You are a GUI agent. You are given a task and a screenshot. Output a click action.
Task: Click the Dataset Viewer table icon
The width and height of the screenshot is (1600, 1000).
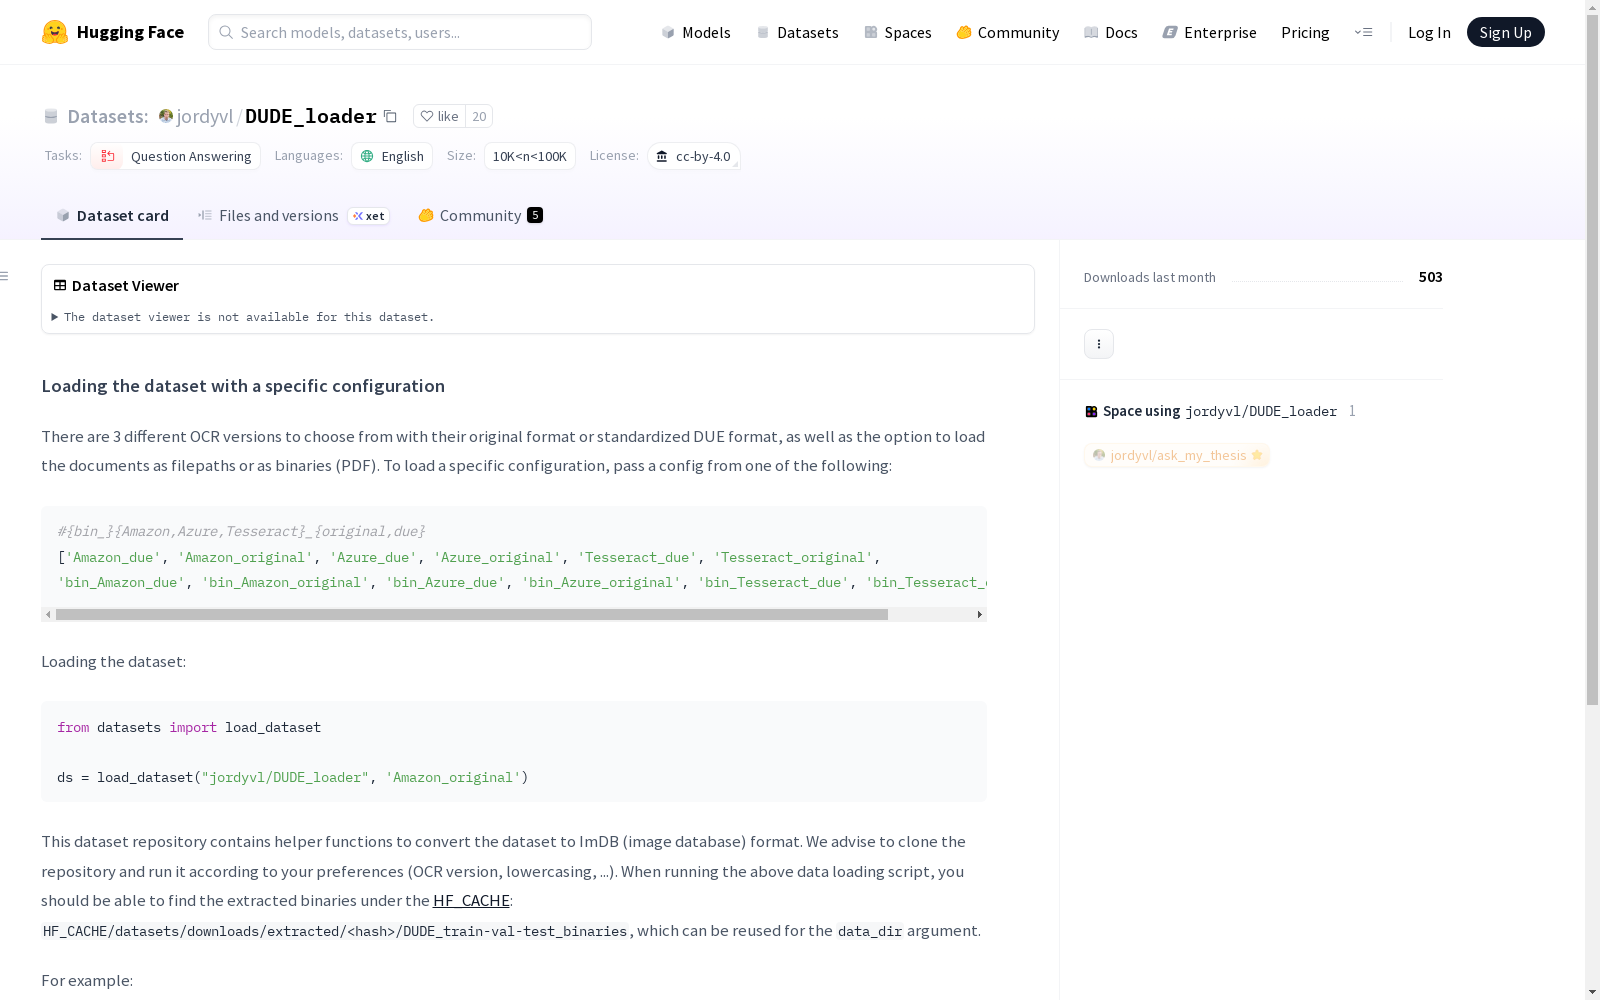[x=60, y=285]
